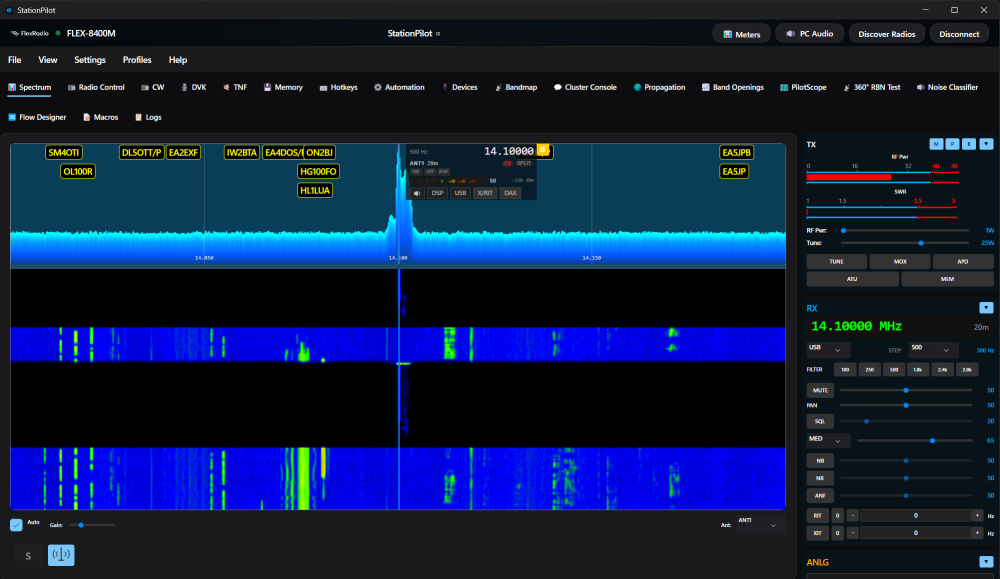Click the S button below the waterfall
Viewport: 1000px width, 579px height.
pyautogui.click(x=28, y=555)
